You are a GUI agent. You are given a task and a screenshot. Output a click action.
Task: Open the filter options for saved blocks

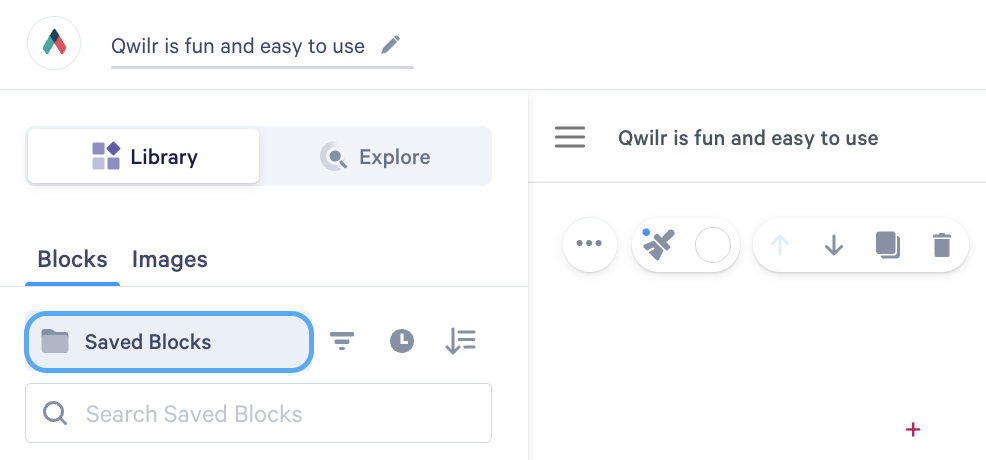(342, 341)
